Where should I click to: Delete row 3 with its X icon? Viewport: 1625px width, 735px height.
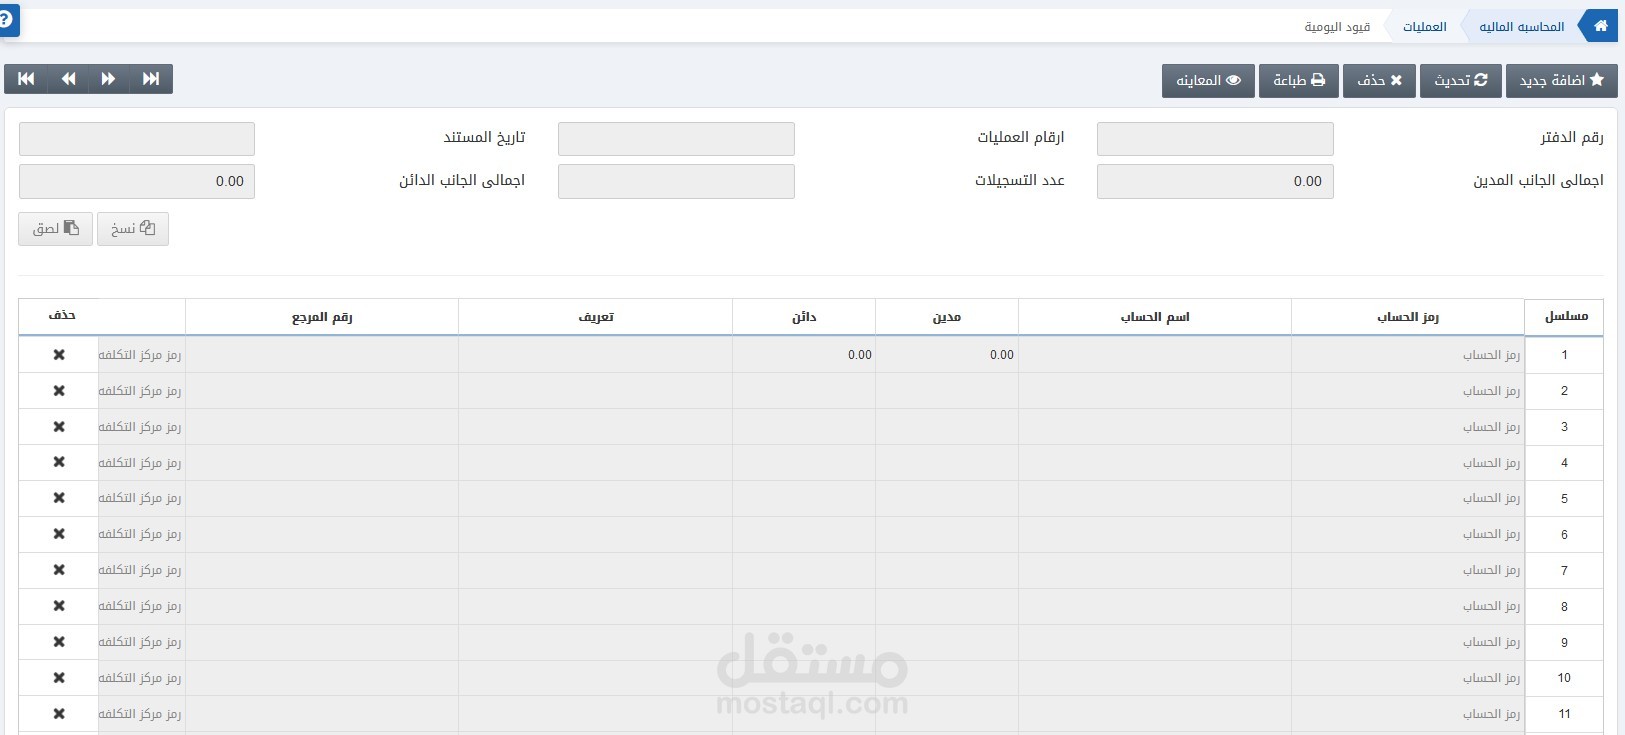59,427
